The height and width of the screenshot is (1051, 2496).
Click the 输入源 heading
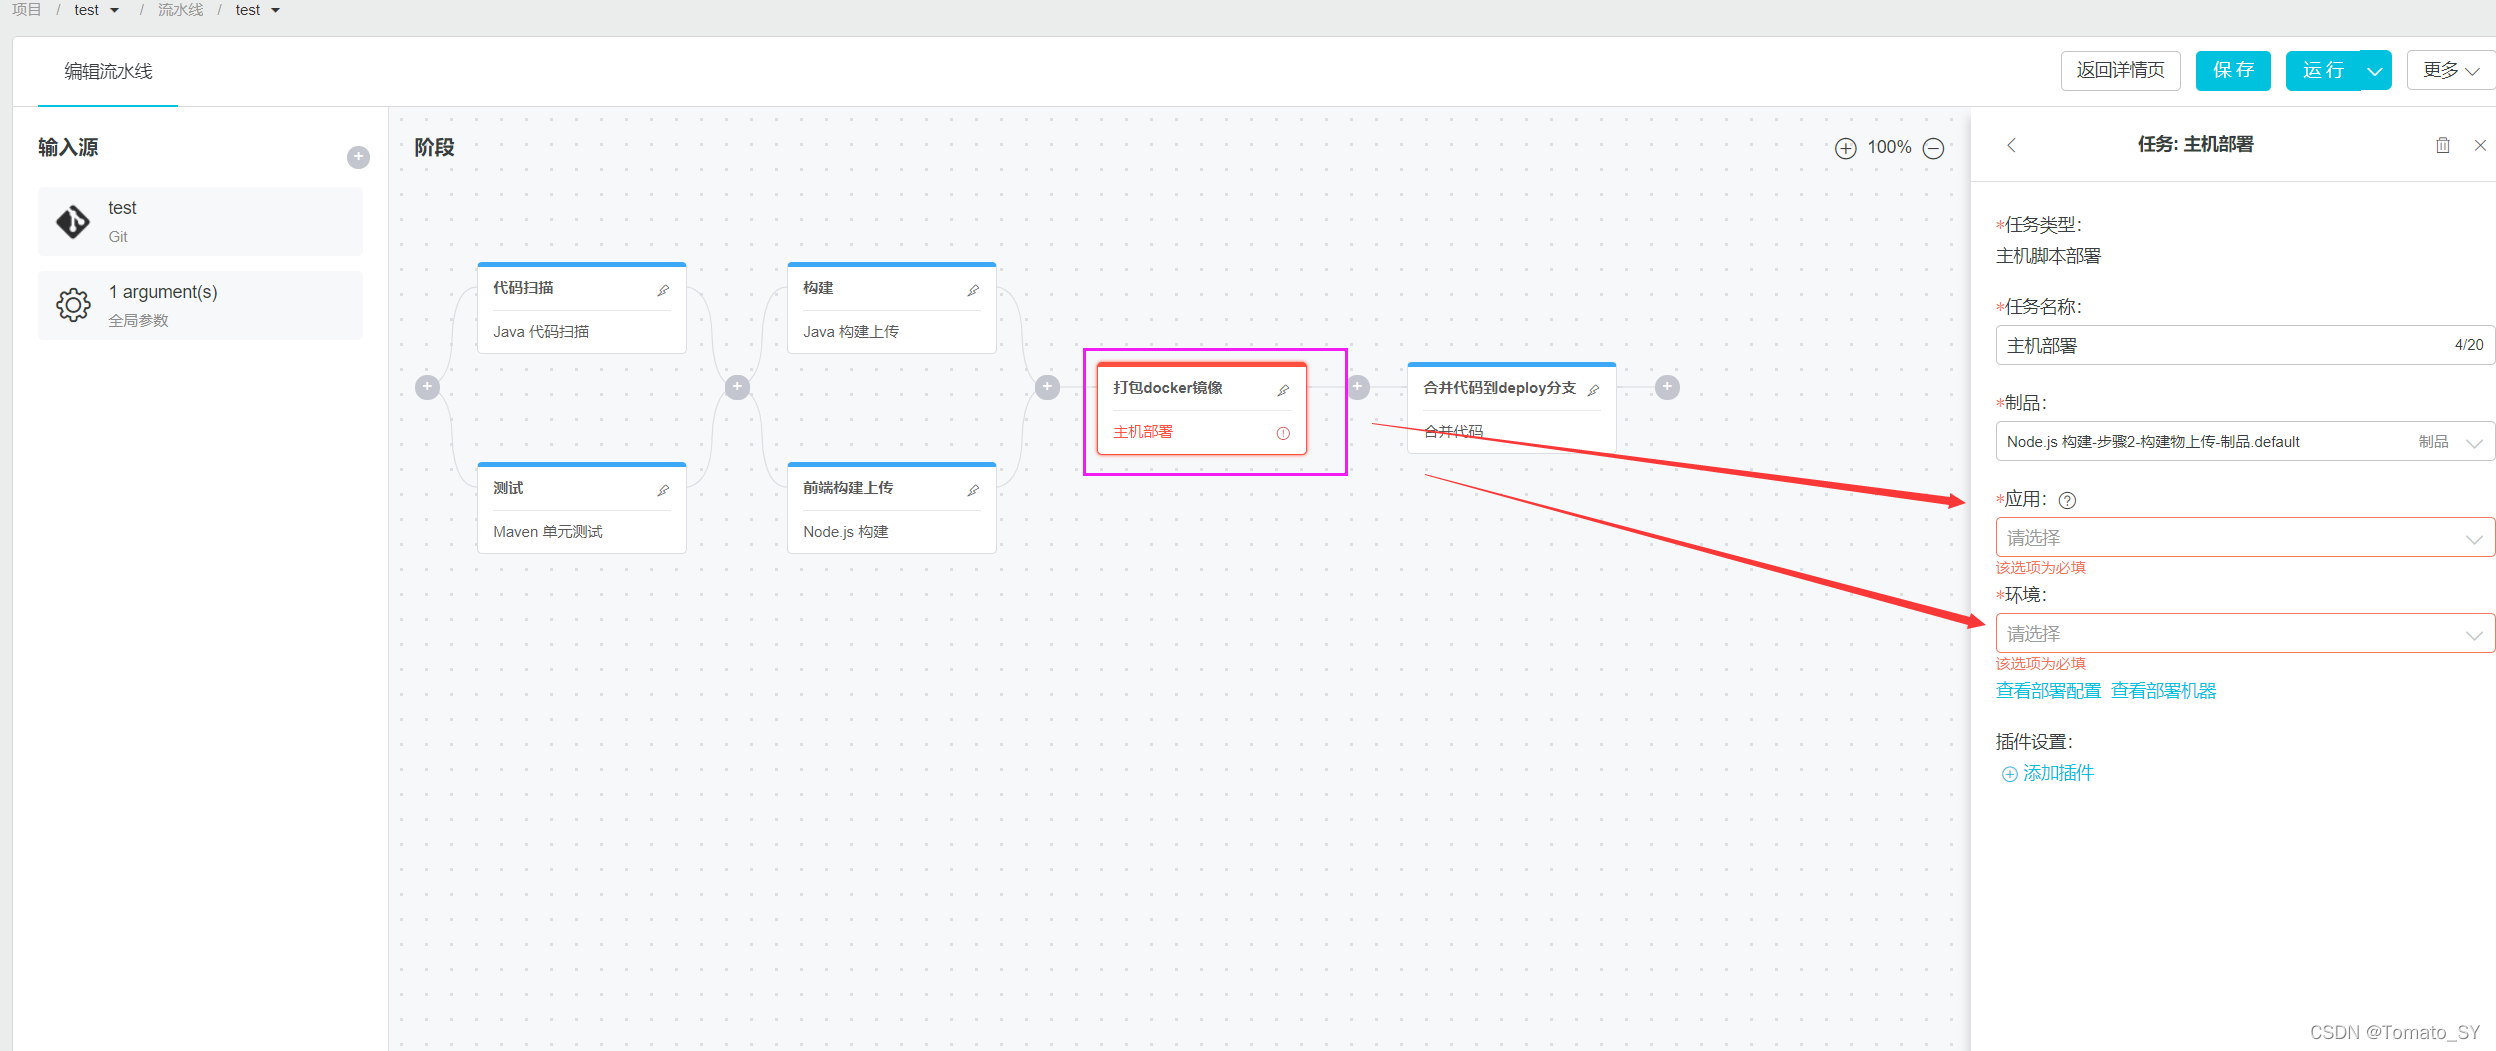tap(68, 148)
